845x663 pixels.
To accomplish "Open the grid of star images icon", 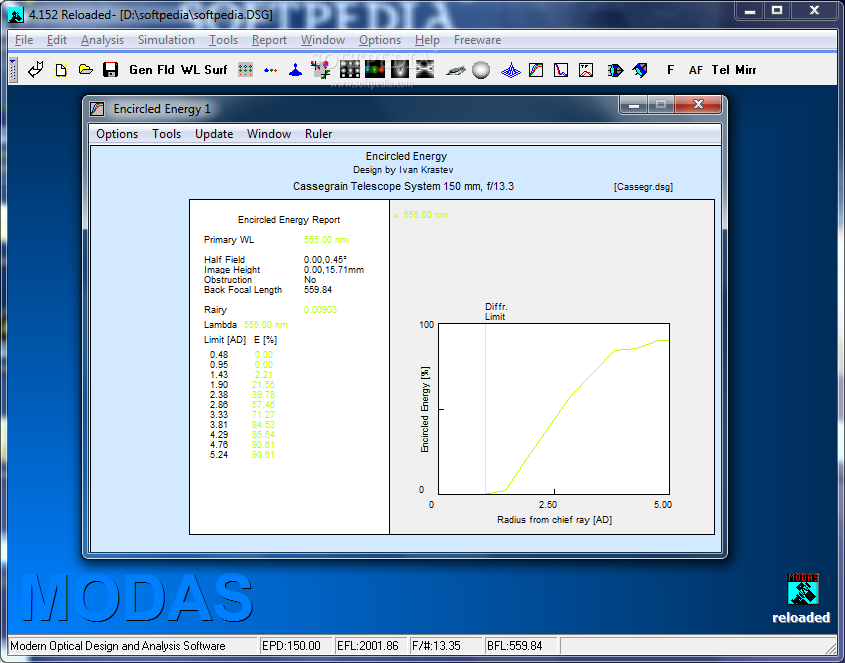I will [x=350, y=70].
